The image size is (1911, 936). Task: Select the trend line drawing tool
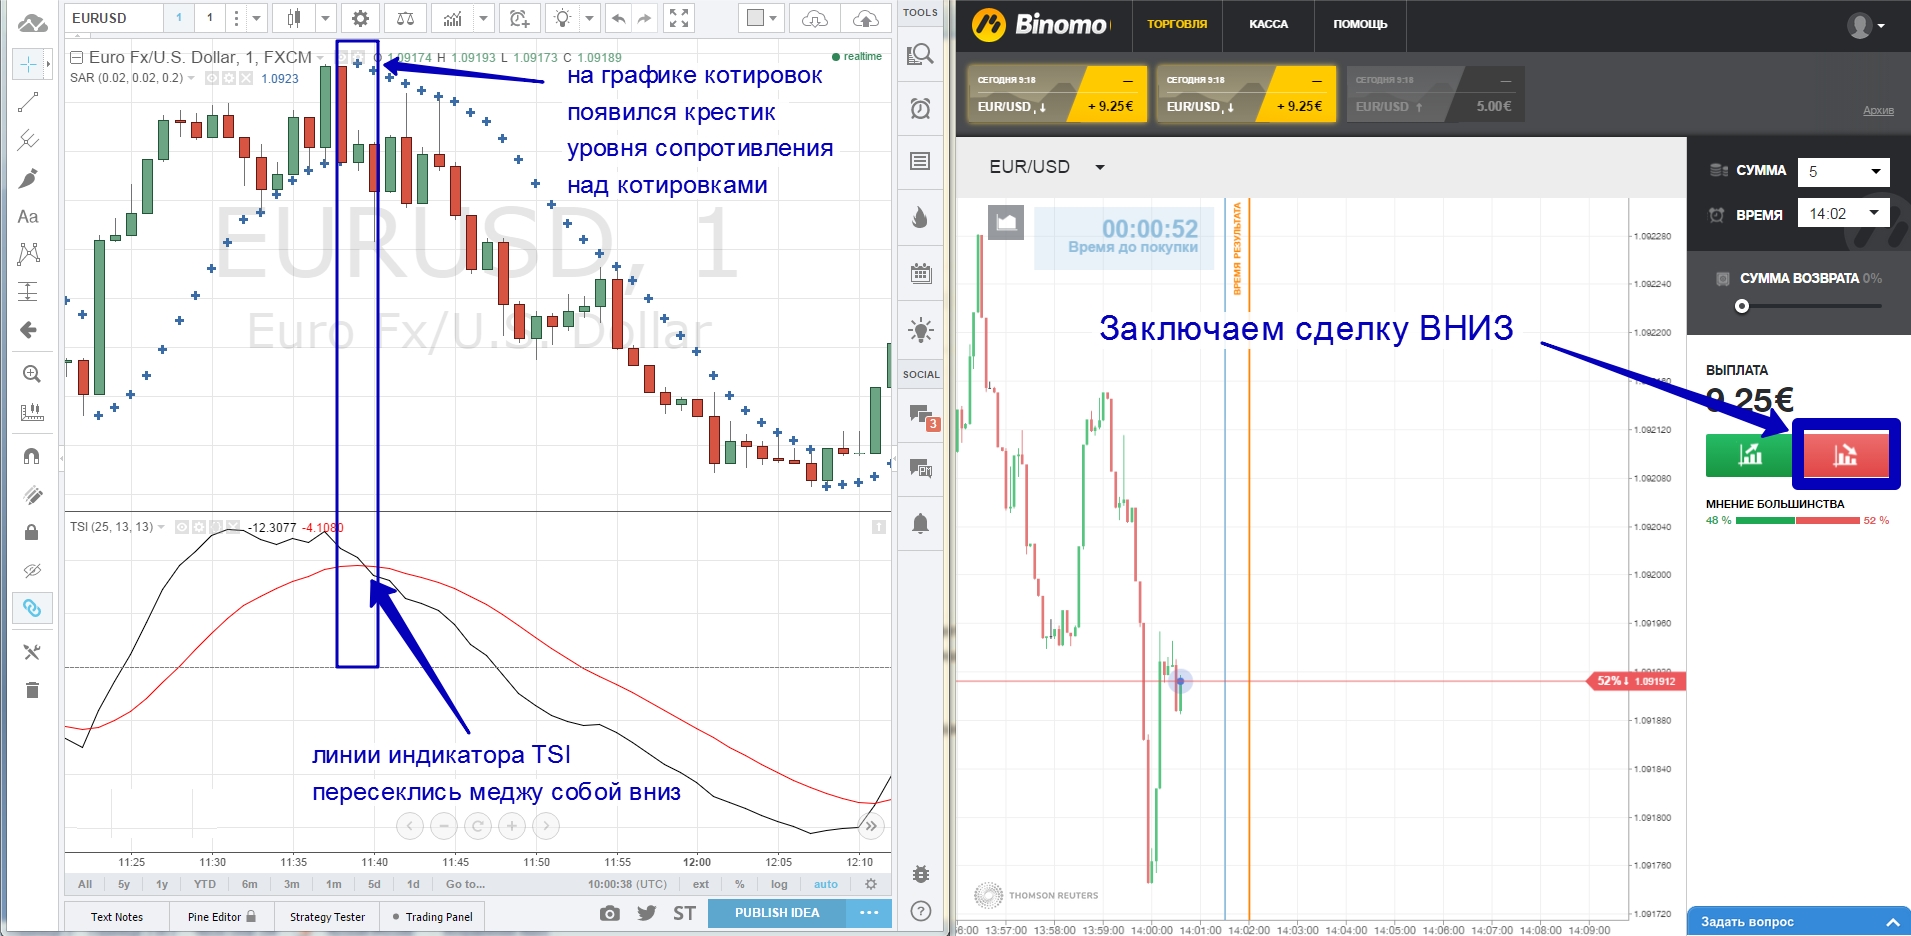[x=28, y=102]
